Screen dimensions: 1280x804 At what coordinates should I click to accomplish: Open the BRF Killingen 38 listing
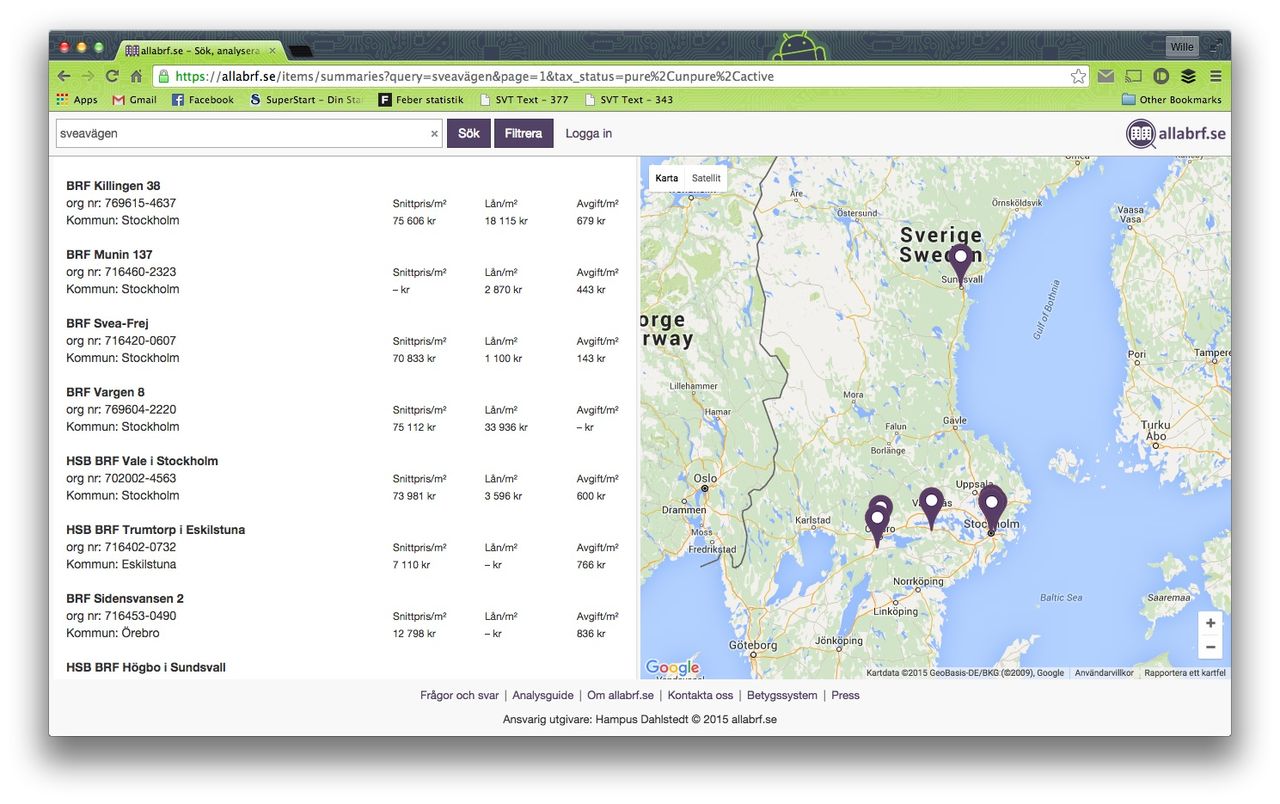point(113,185)
